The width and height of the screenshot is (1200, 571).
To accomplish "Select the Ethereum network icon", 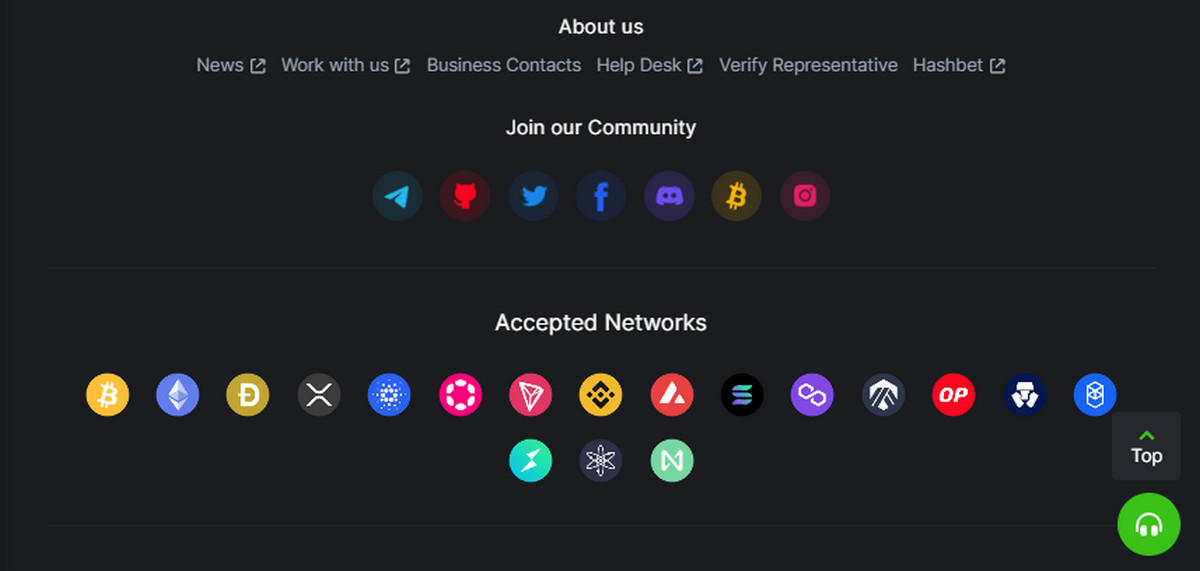I will [178, 395].
